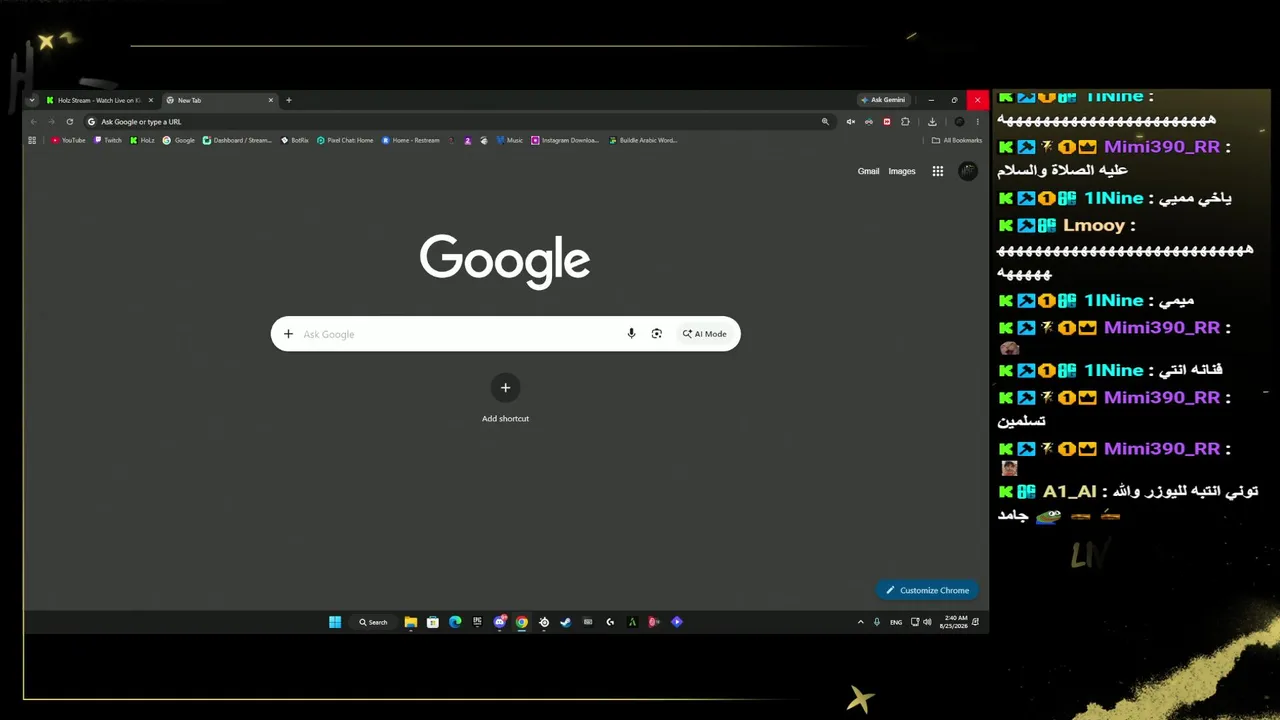This screenshot has height=720, width=1280.
Task: Open the Gmail link
Action: click(x=868, y=171)
